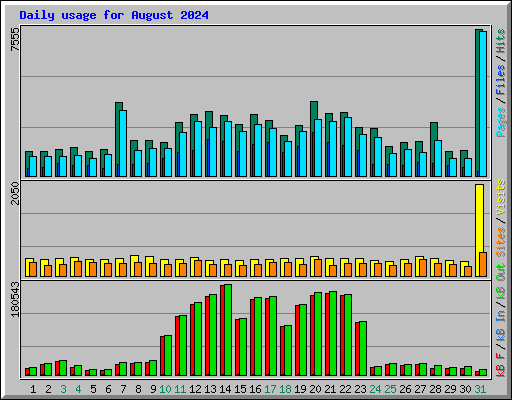Viewport: 512px width, 400px height.
Task: Click the 'Visits' legend label
Action: [x=501, y=197]
